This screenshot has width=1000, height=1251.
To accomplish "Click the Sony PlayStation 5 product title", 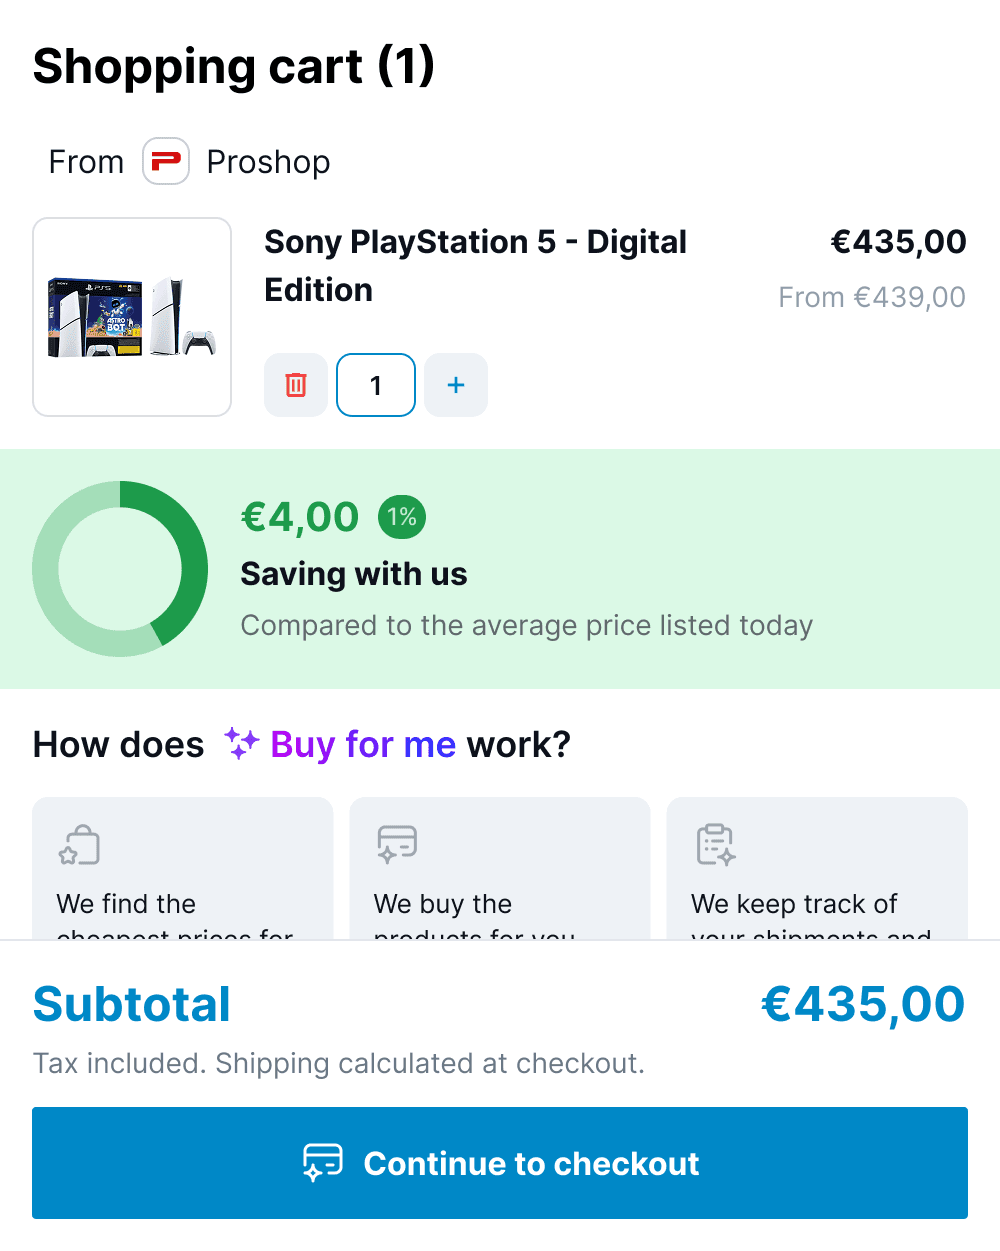I will click(x=475, y=266).
